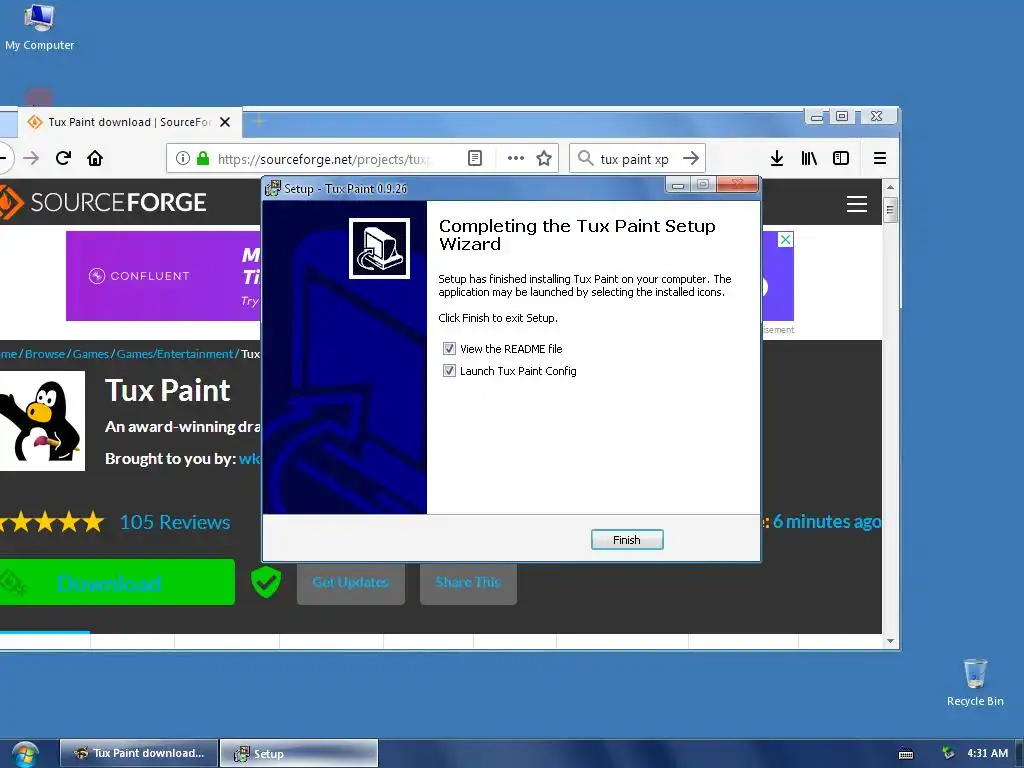This screenshot has height=768, width=1024.
Task: Click the five-star rating
Action: tap(52, 522)
